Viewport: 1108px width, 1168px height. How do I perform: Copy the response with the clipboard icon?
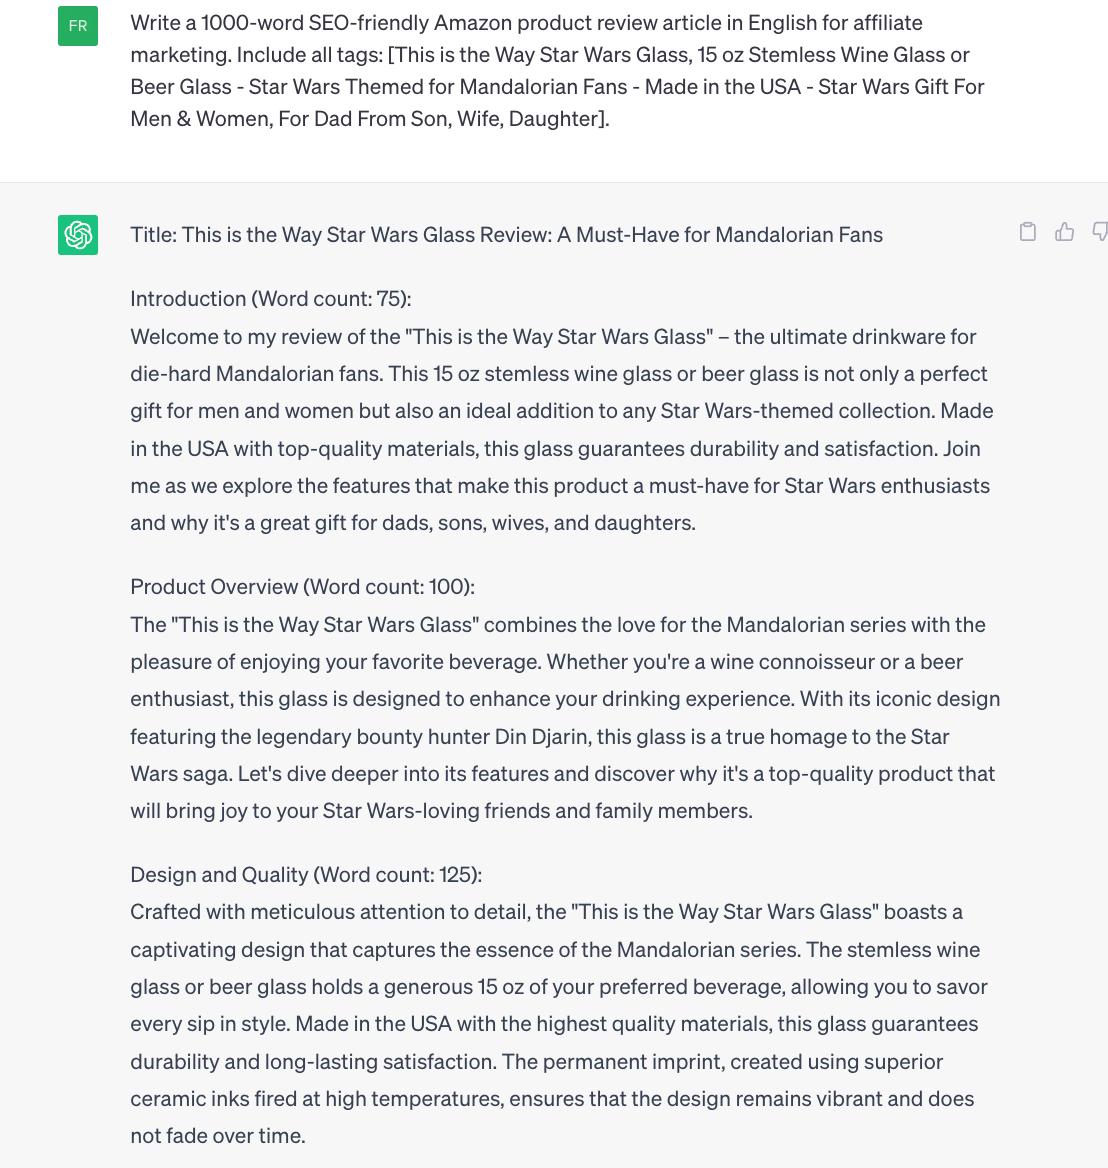tap(1028, 232)
